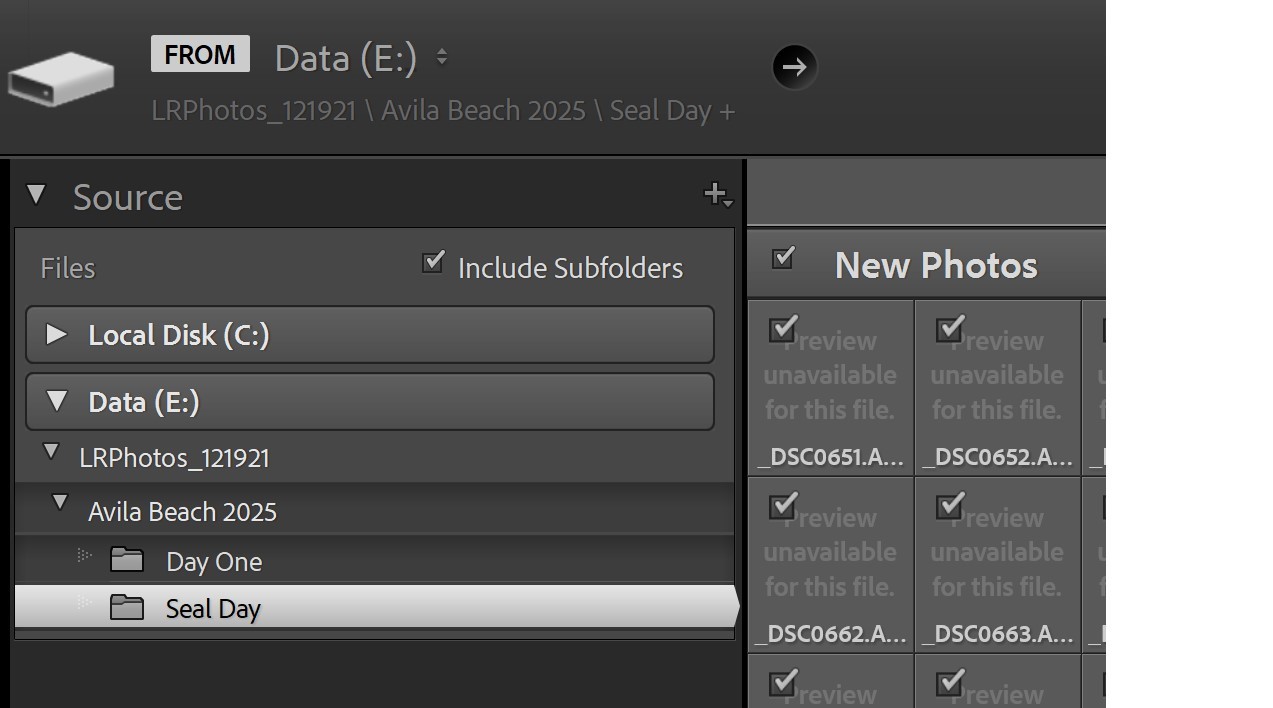1273x708 pixels.
Task: Open the Data (E:) source dropdown at top
Action: click(x=361, y=58)
